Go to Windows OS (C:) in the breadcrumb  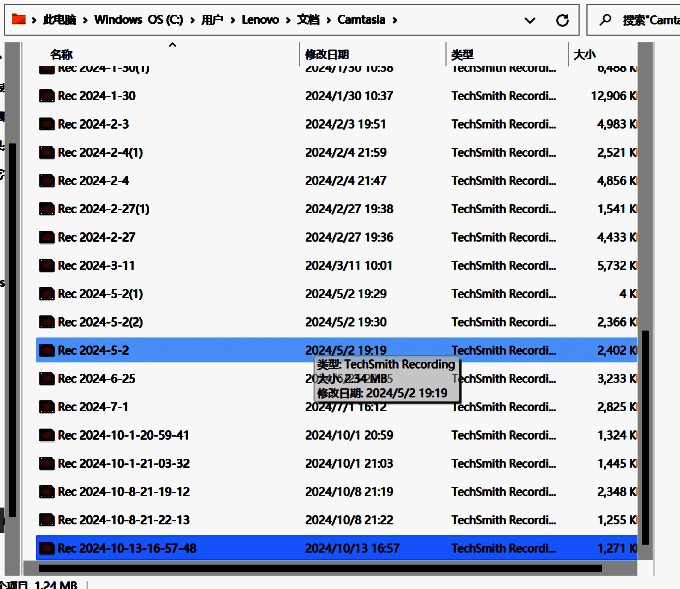[139, 20]
